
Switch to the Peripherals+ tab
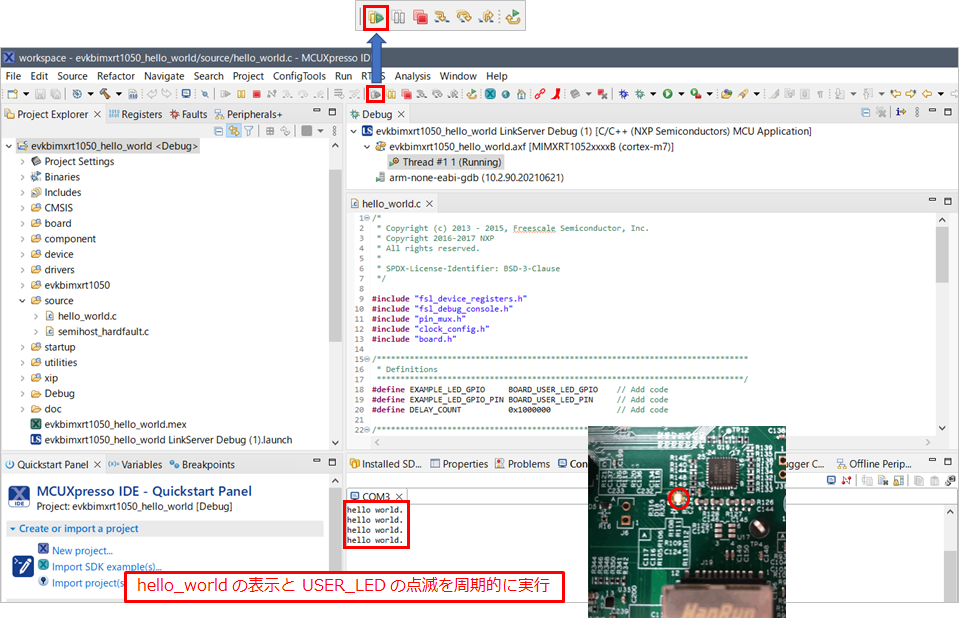tap(248, 114)
